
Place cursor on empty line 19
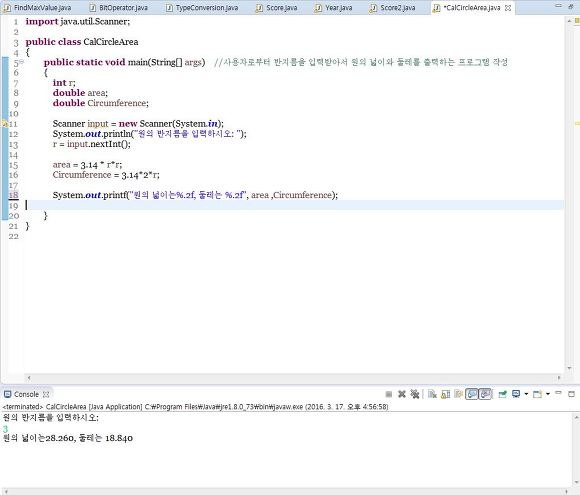click(294, 205)
